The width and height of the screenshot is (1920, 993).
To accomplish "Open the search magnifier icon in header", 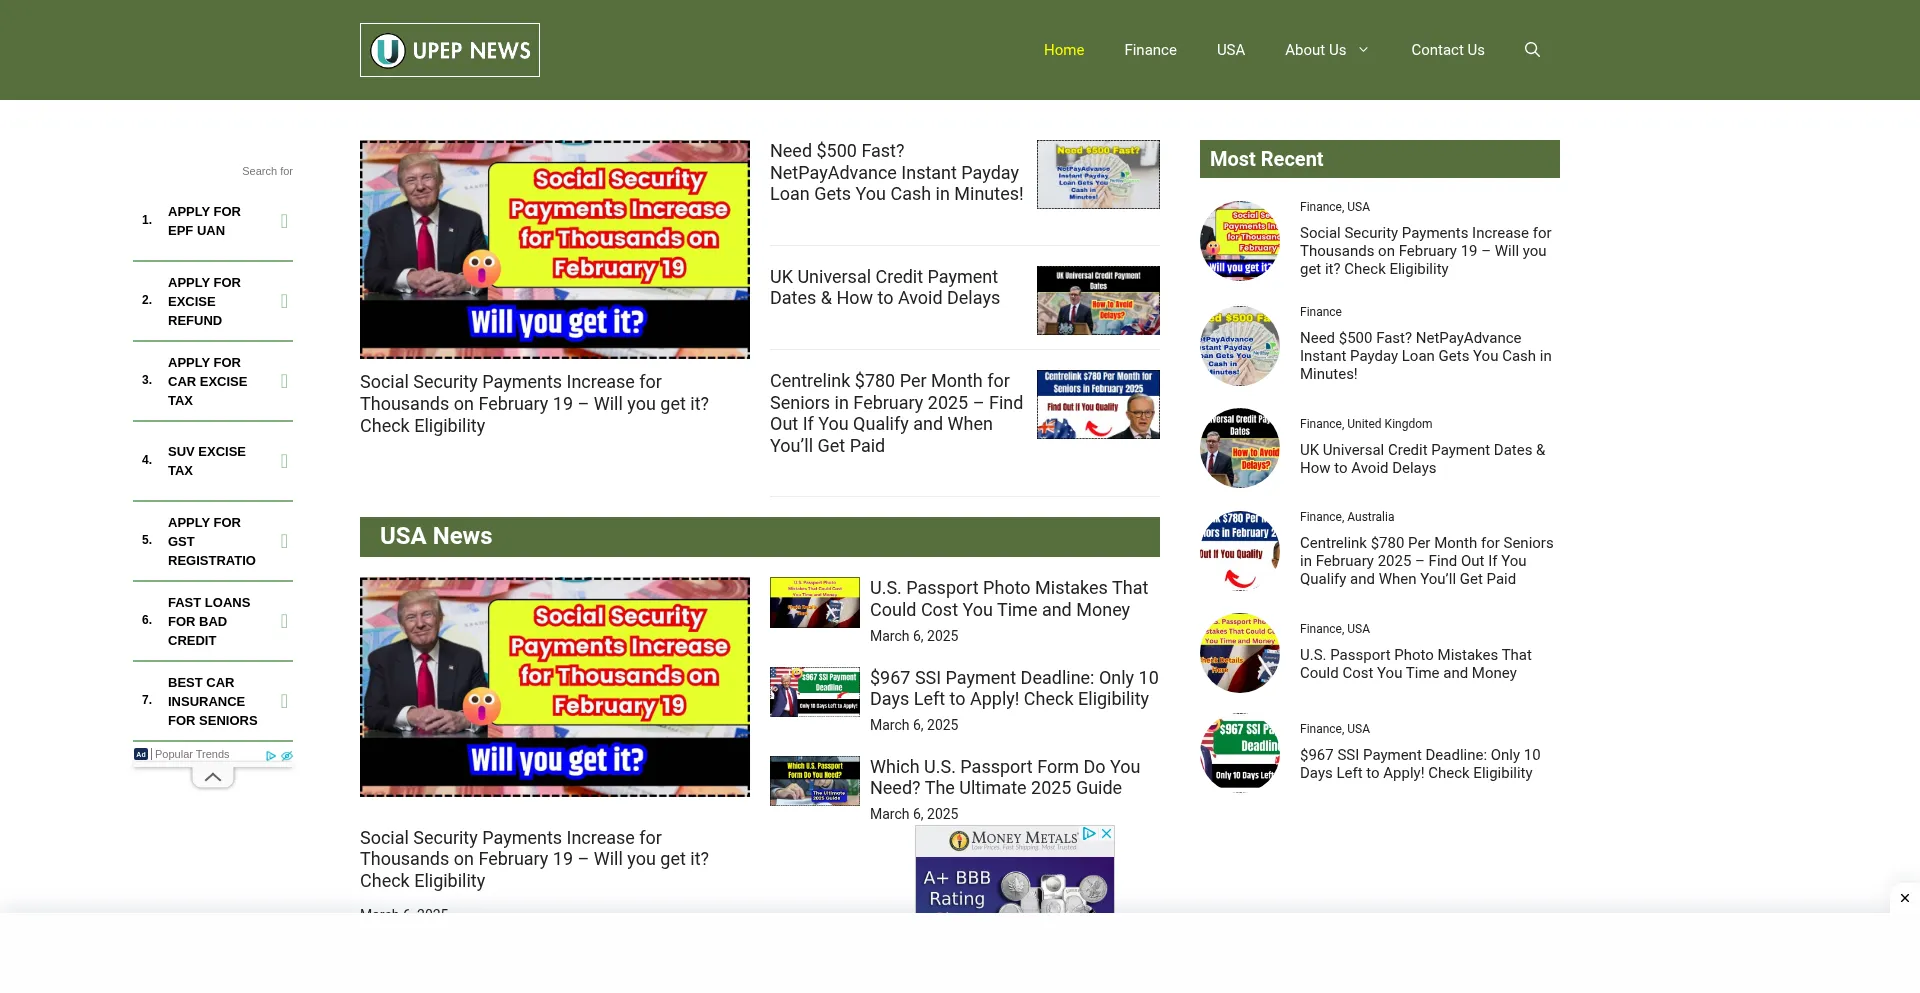I will pyautogui.click(x=1532, y=50).
